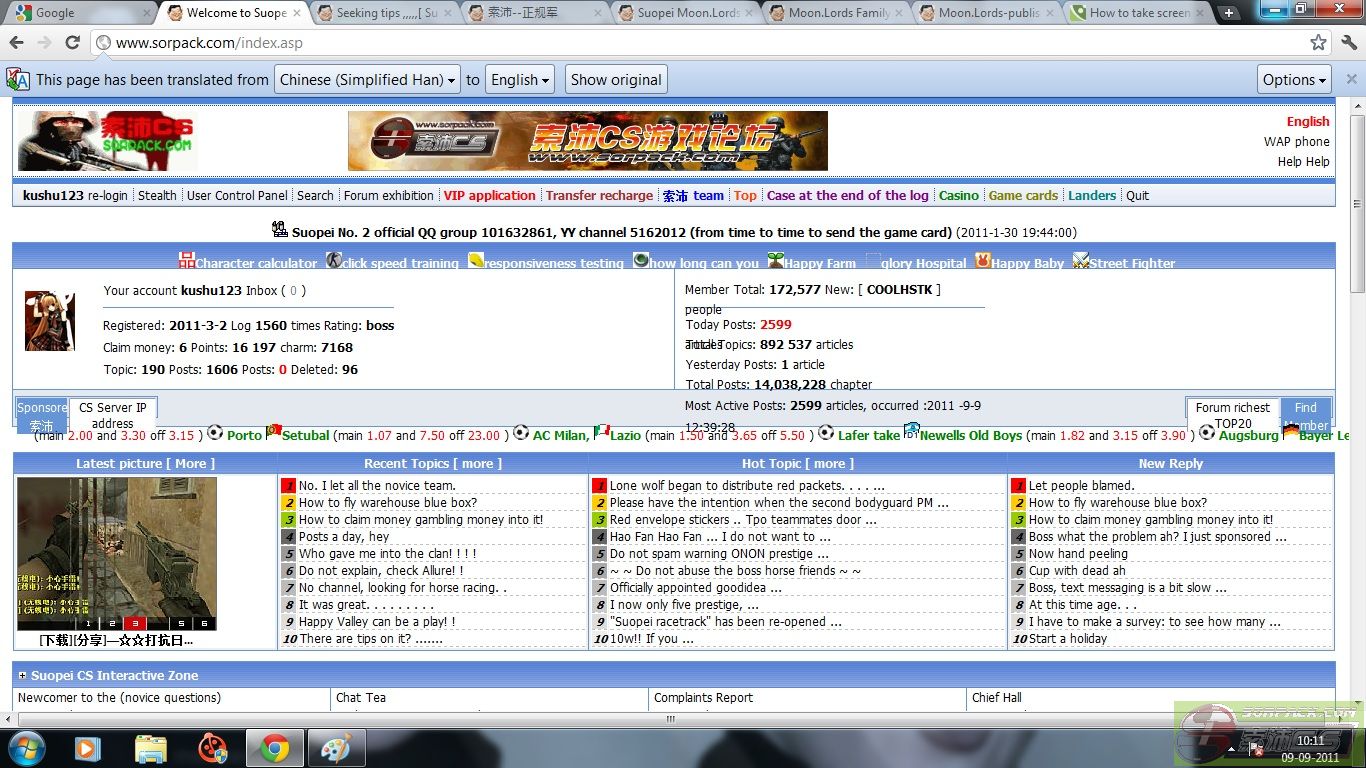Image resolution: width=1366 pixels, height=768 pixels.
Task: Click the user avatar picture
Action: [x=49, y=321]
